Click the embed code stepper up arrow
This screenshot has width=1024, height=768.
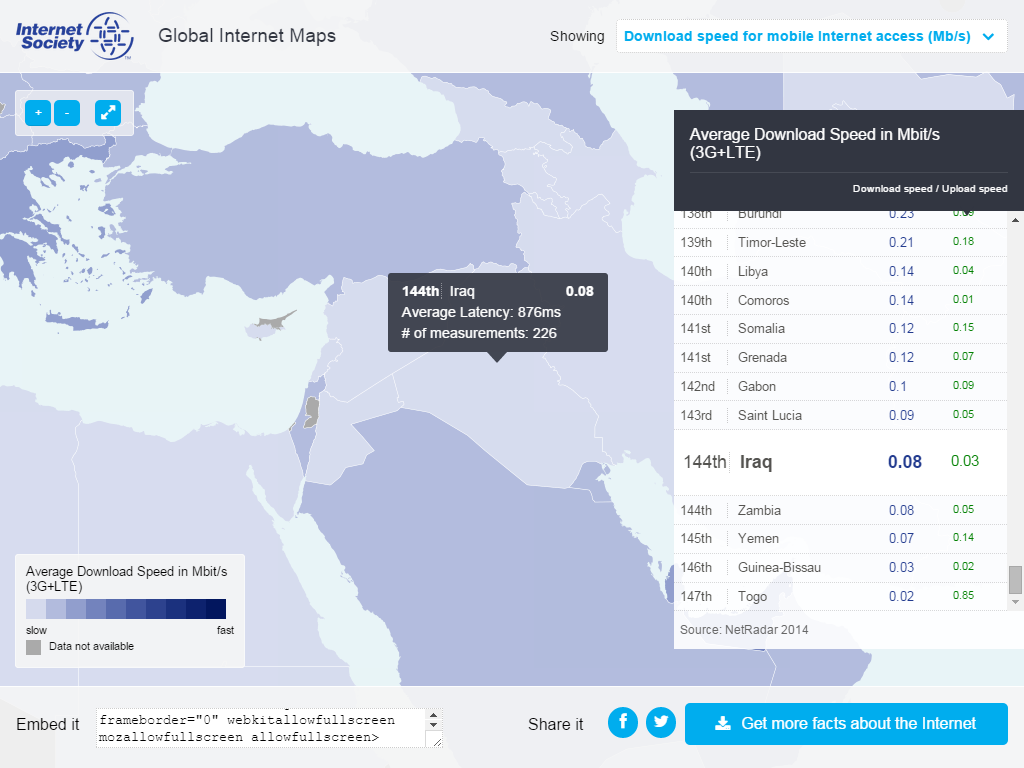click(x=433, y=715)
